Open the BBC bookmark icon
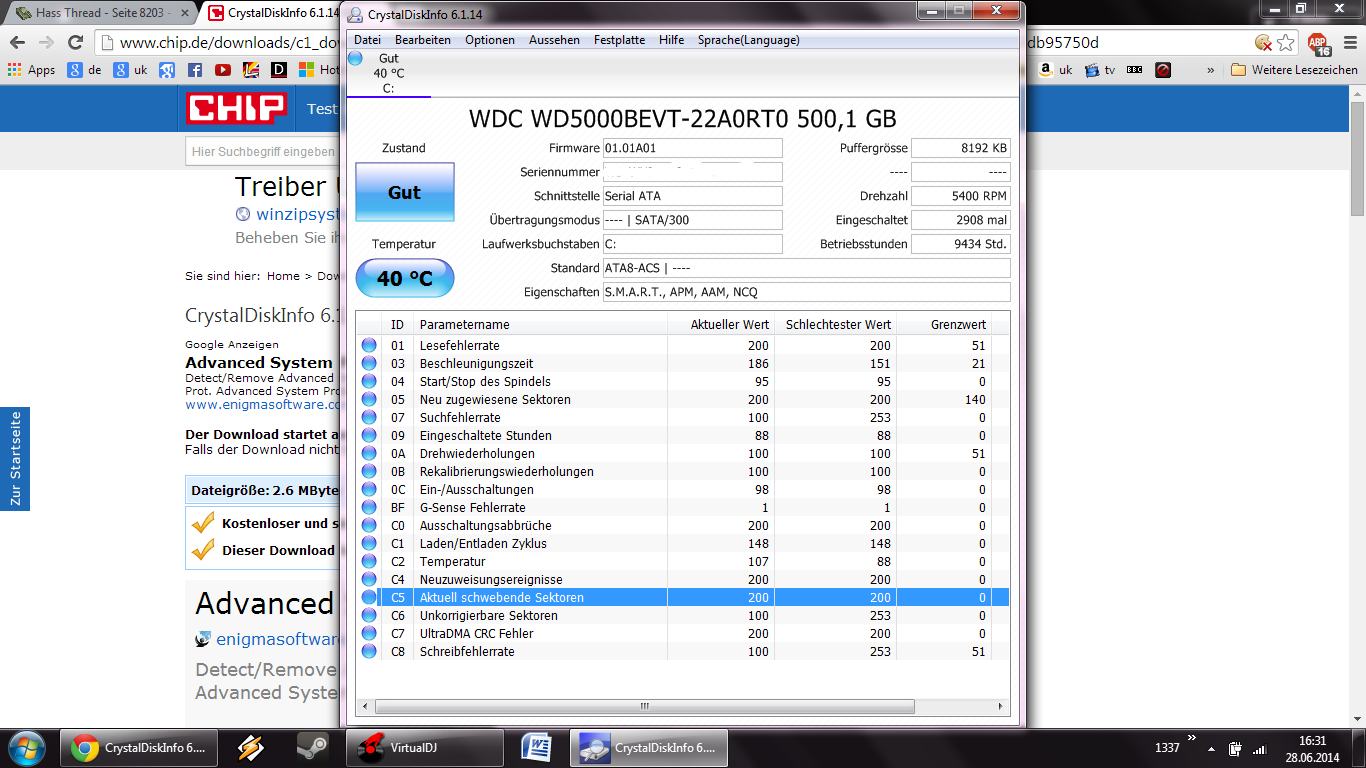The width and height of the screenshot is (1366, 768). tap(1134, 70)
